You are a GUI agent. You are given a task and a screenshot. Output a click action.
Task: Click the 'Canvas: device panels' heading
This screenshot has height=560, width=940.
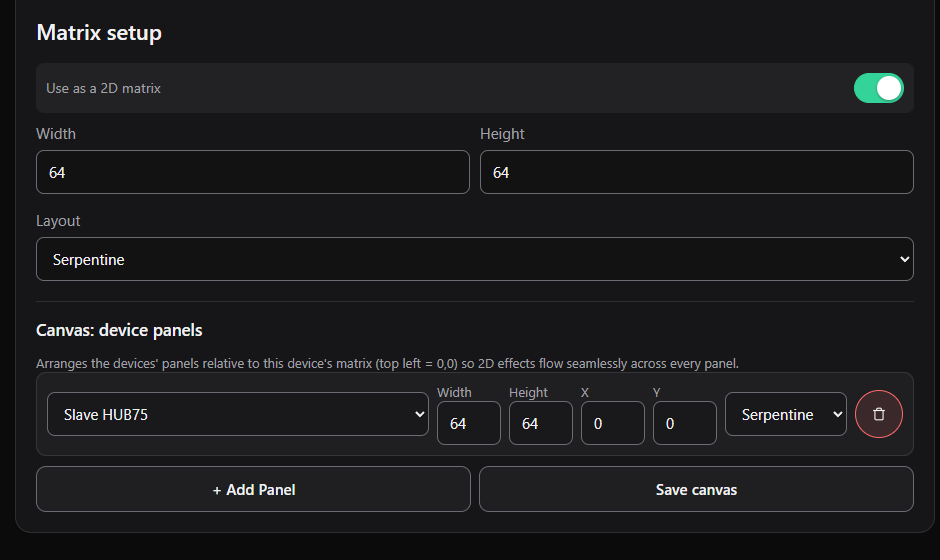pyautogui.click(x=119, y=330)
